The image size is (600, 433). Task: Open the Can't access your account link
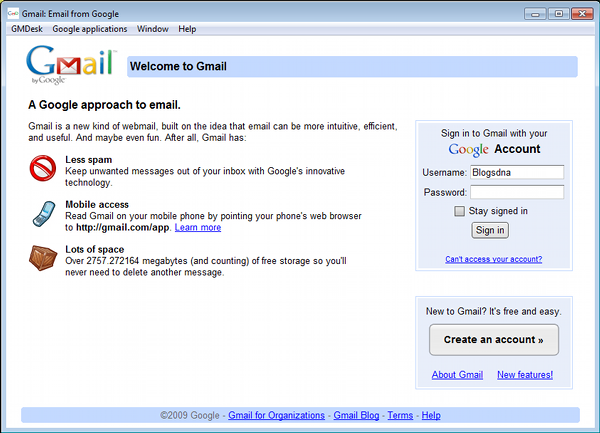494,259
